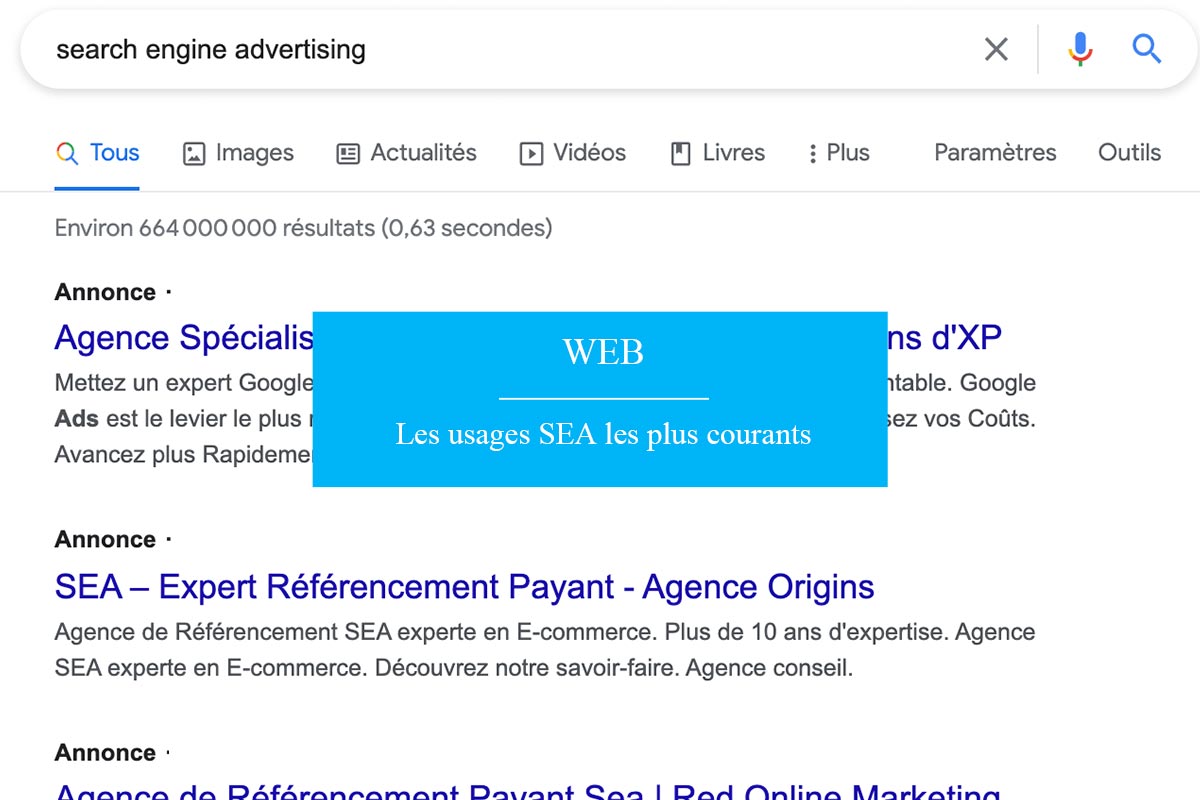Image resolution: width=1200 pixels, height=800 pixels.
Task: Open the Red Online Marketing ad link
Action: click(528, 790)
